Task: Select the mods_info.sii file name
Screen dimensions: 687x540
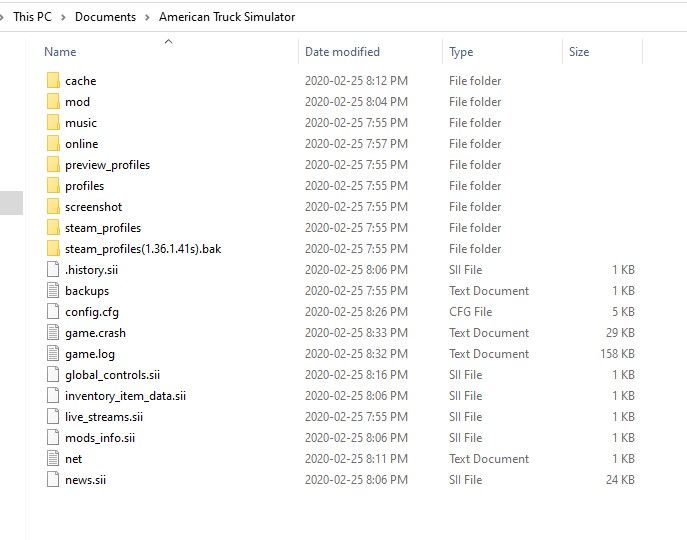Action: (x=100, y=438)
